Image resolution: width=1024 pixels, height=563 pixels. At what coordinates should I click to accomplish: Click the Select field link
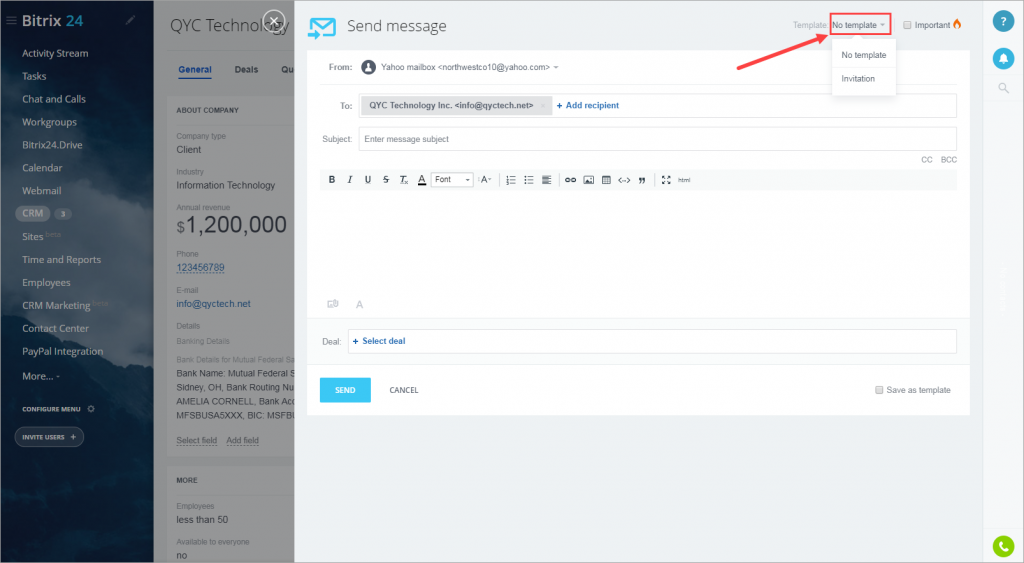197,440
